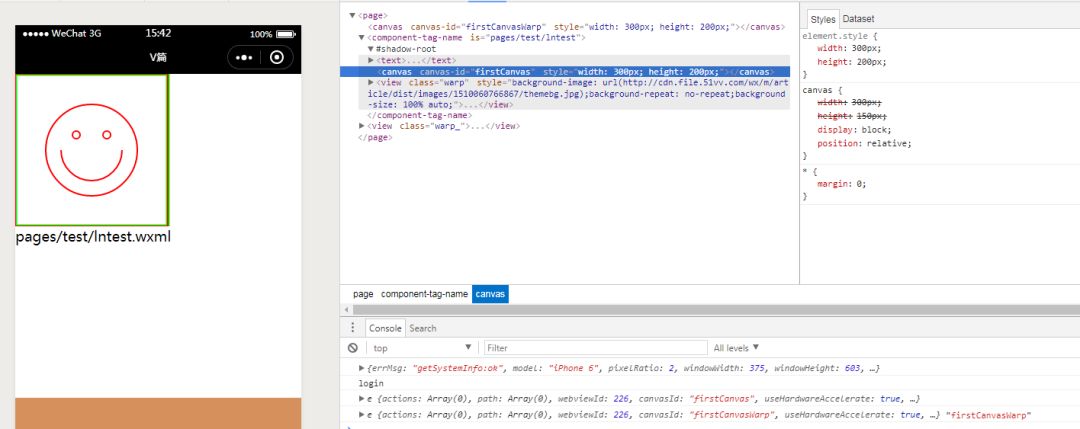Select the Console tab
This screenshot has height=429, width=1080.
384,328
